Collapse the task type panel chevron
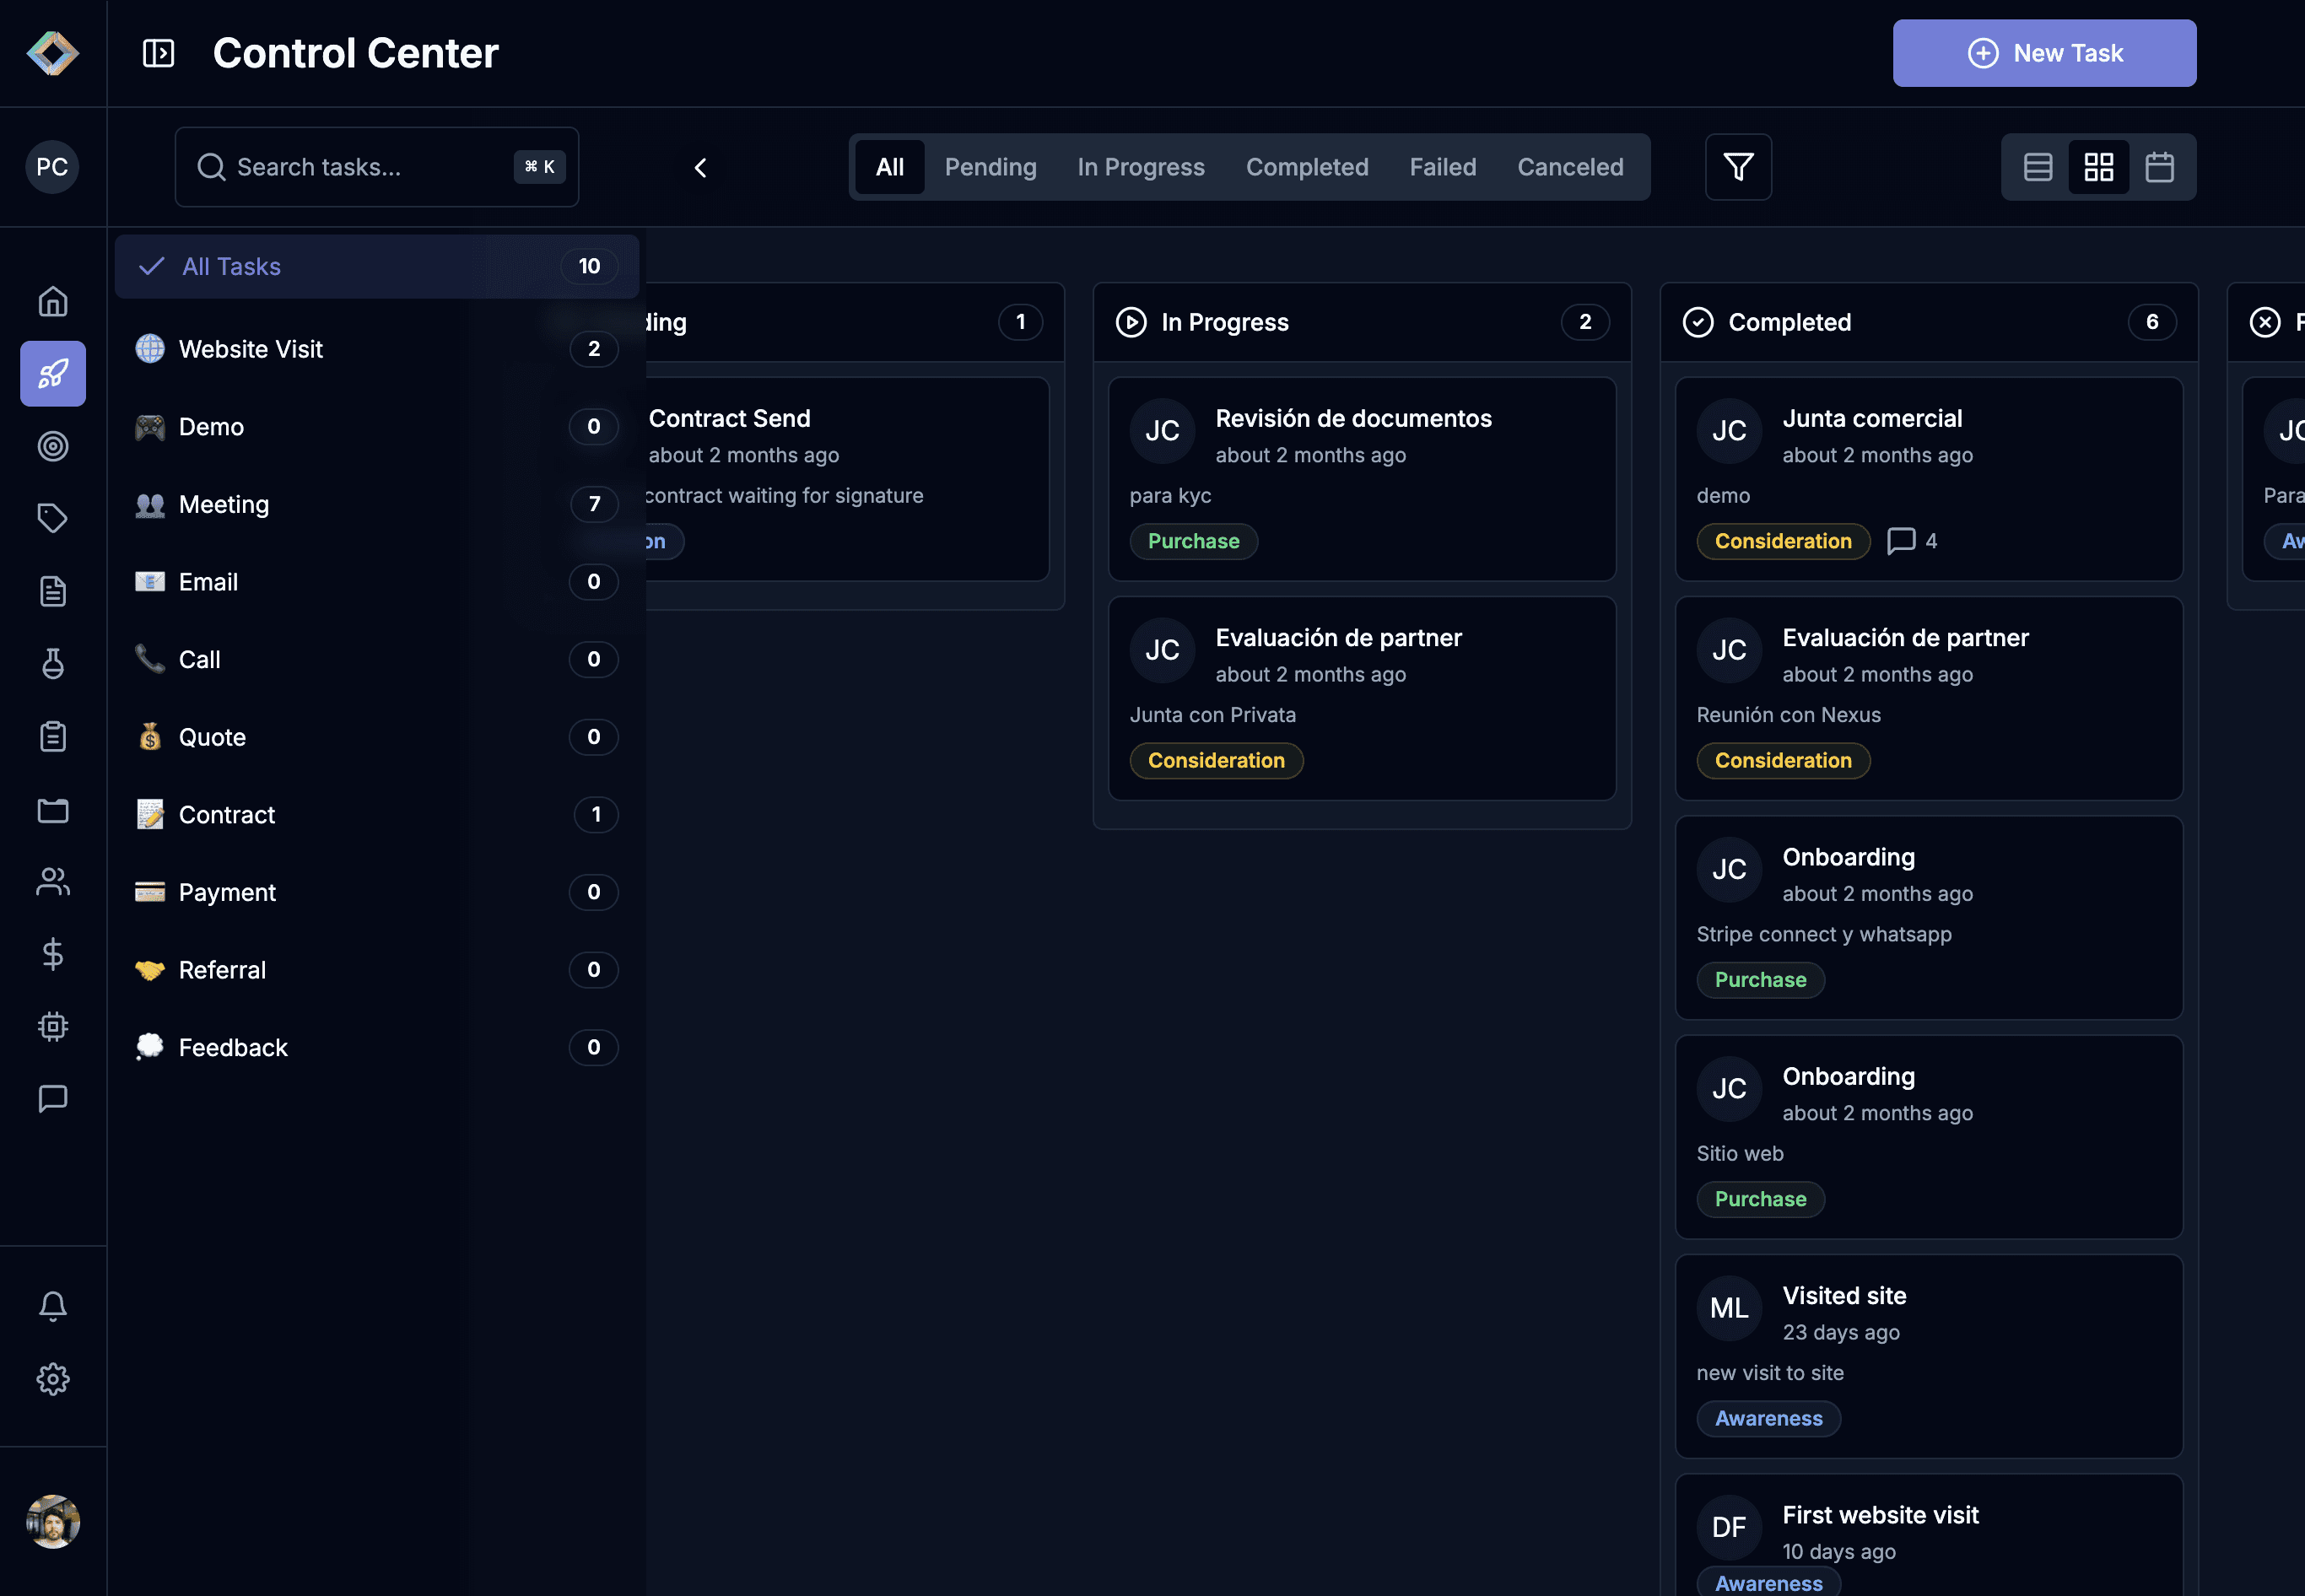The width and height of the screenshot is (2305, 1596). pyautogui.click(x=700, y=167)
